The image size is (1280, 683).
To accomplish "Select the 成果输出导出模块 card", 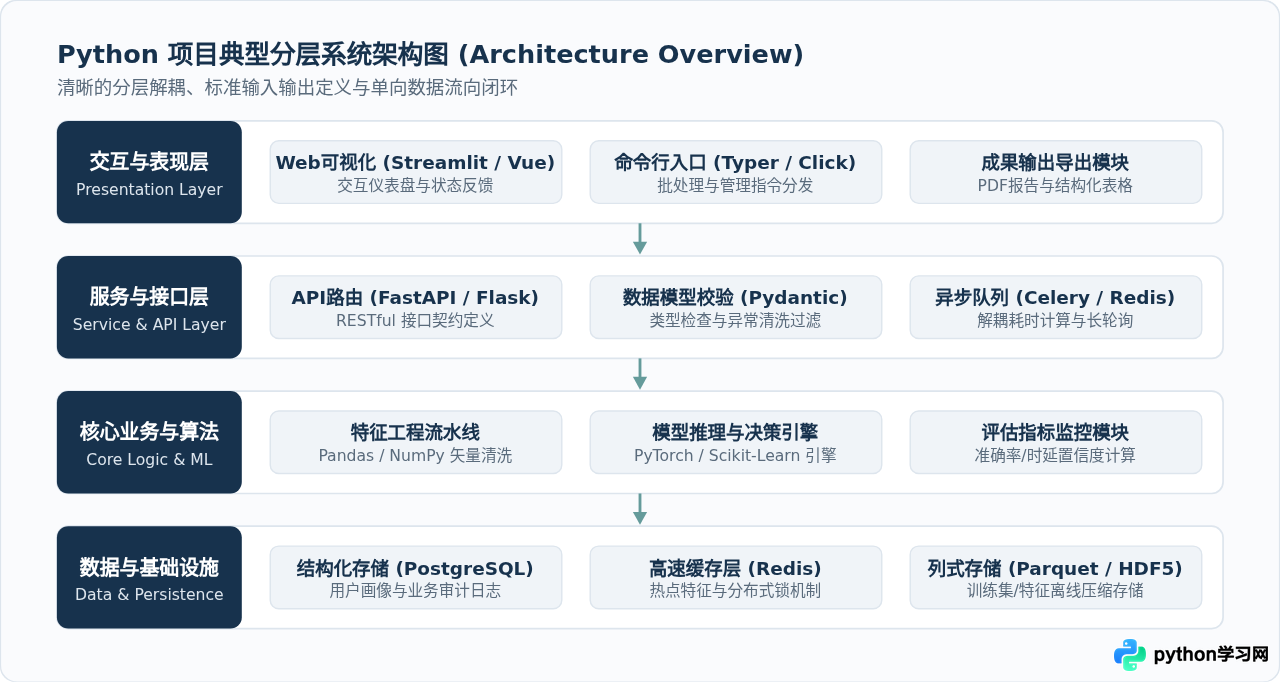I will (1056, 172).
